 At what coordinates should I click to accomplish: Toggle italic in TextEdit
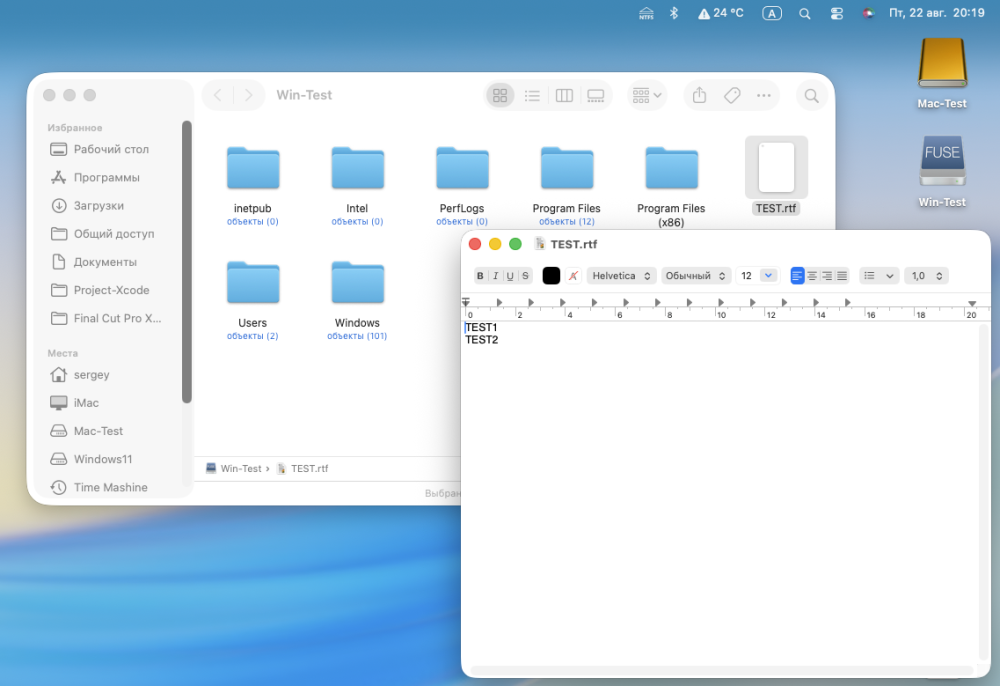[x=496, y=276]
